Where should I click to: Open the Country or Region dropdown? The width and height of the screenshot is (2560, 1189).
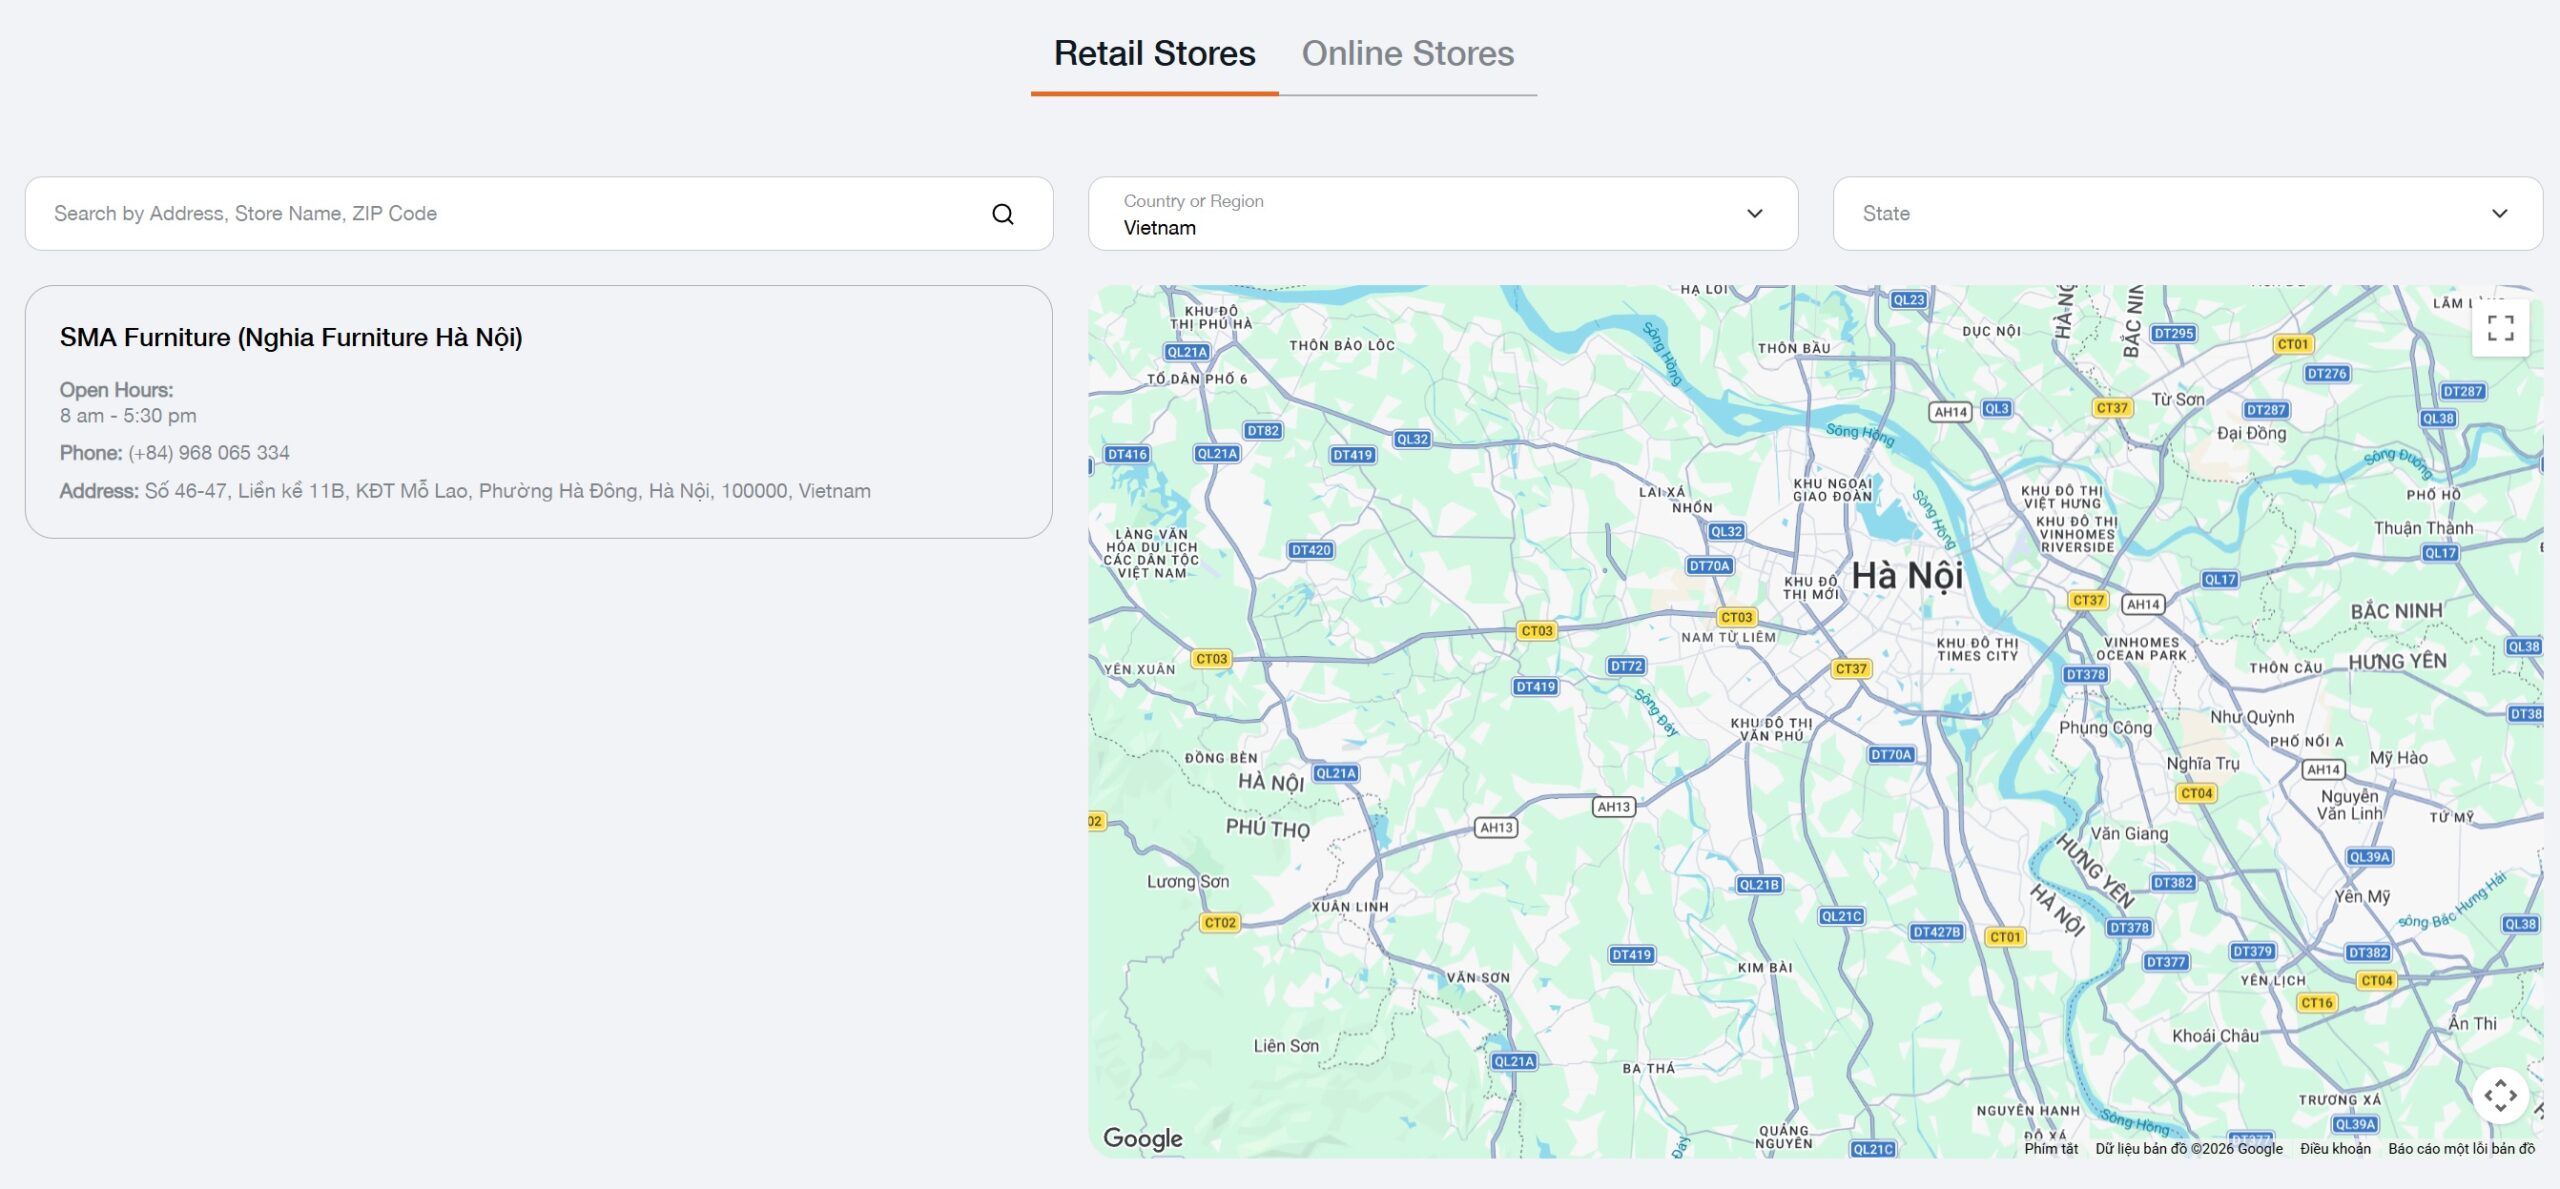tap(1443, 214)
